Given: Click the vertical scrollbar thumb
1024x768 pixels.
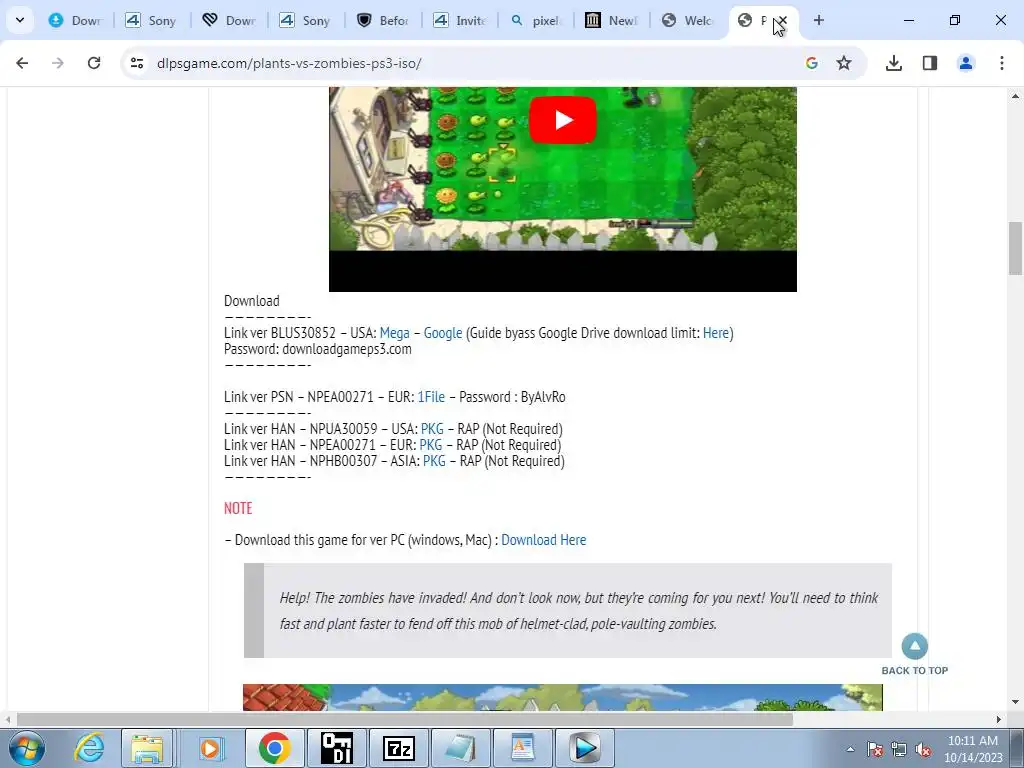Looking at the screenshot, I should click(x=1015, y=248).
